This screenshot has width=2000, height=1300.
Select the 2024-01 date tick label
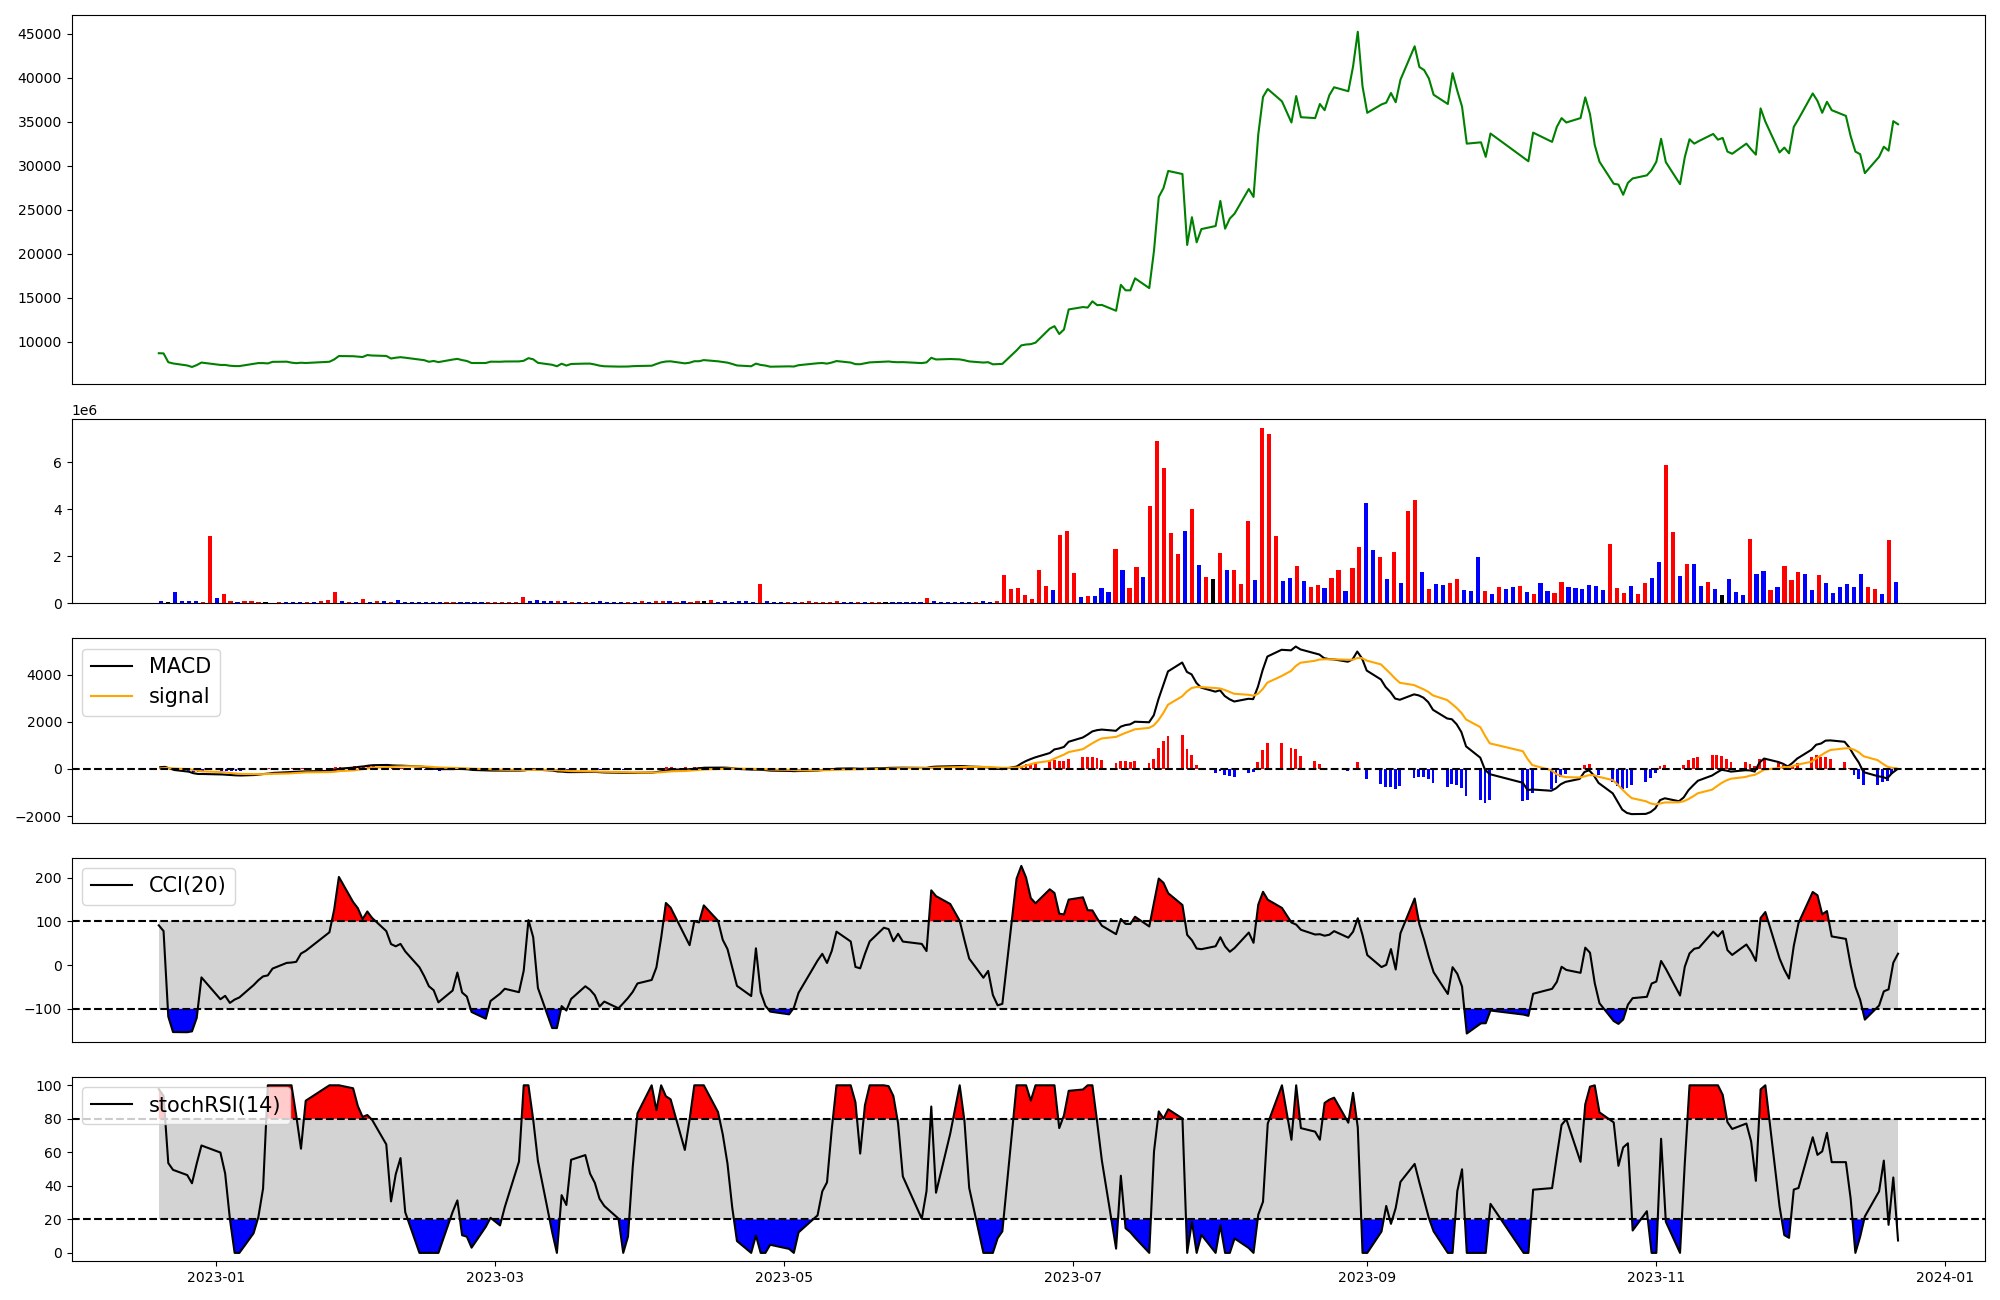point(1945,1277)
